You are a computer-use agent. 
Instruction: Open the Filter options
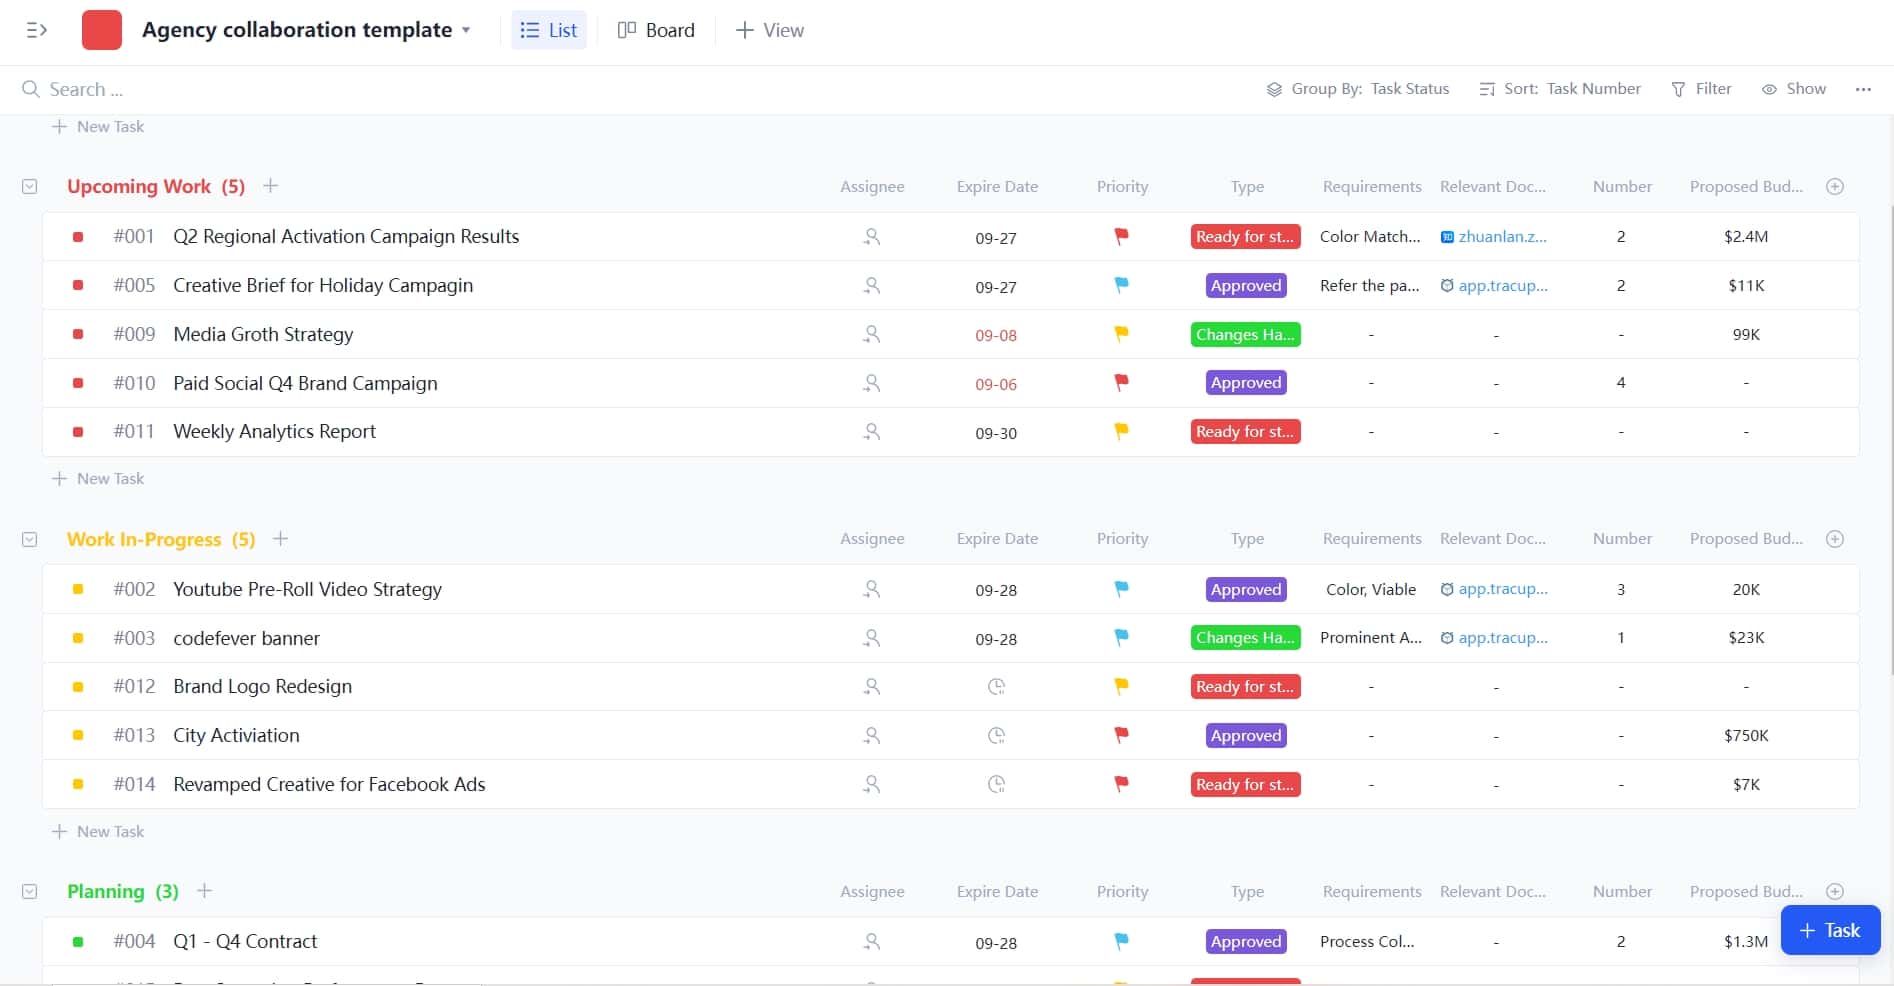click(x=1701, y=89)
